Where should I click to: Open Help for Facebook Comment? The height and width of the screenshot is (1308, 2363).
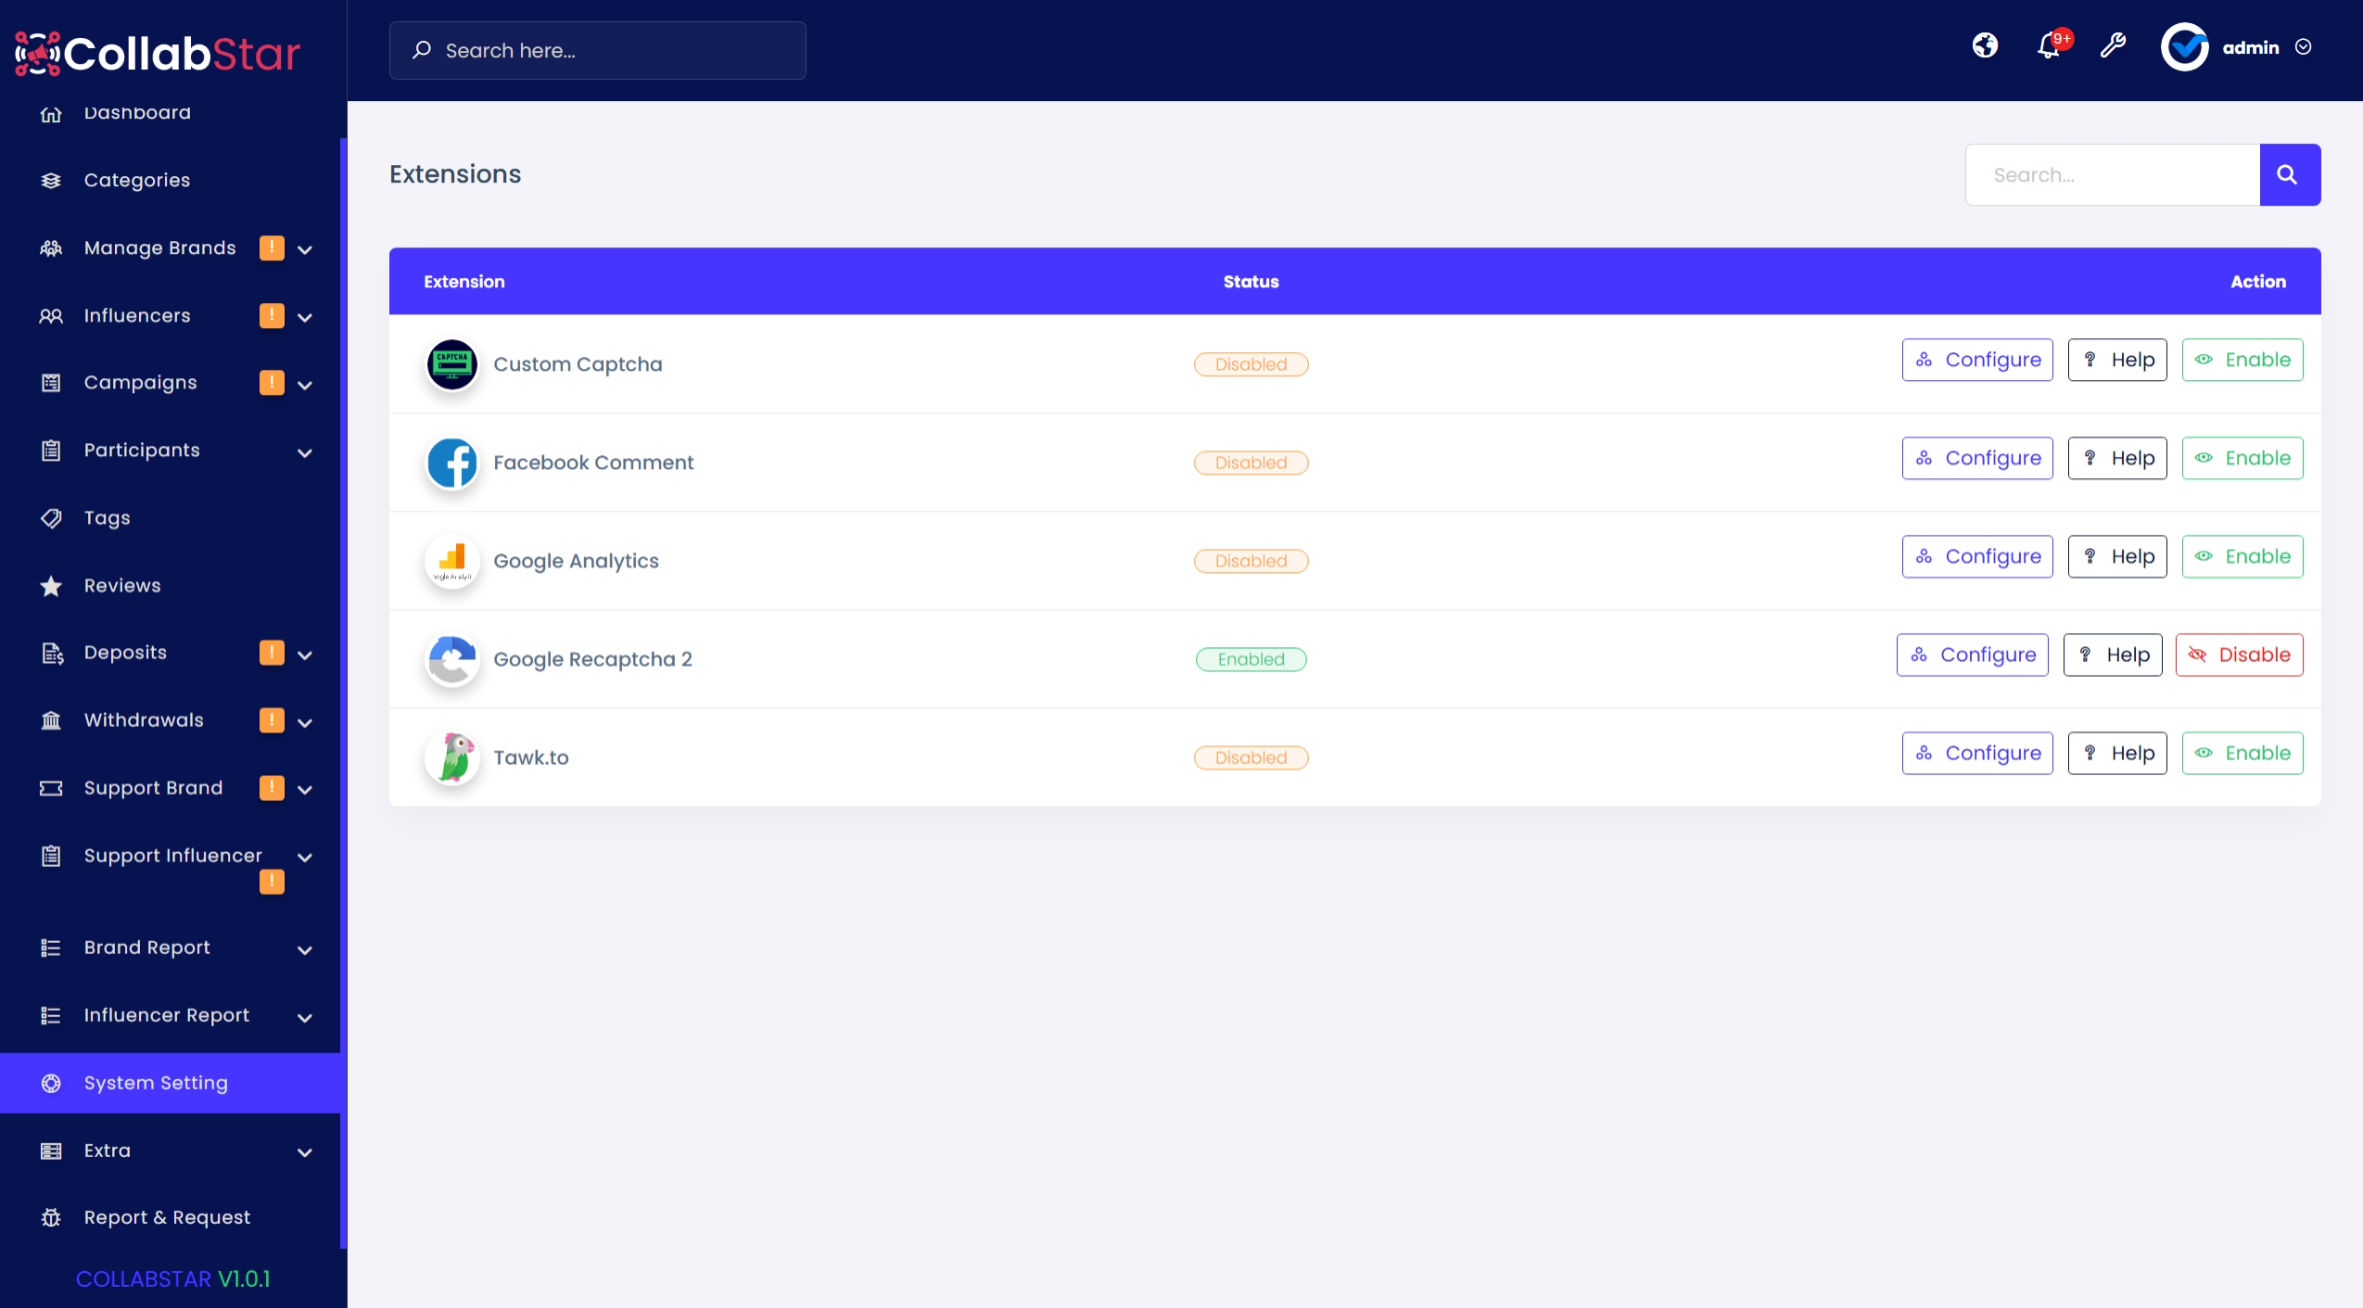click(x=2117, y=458)
